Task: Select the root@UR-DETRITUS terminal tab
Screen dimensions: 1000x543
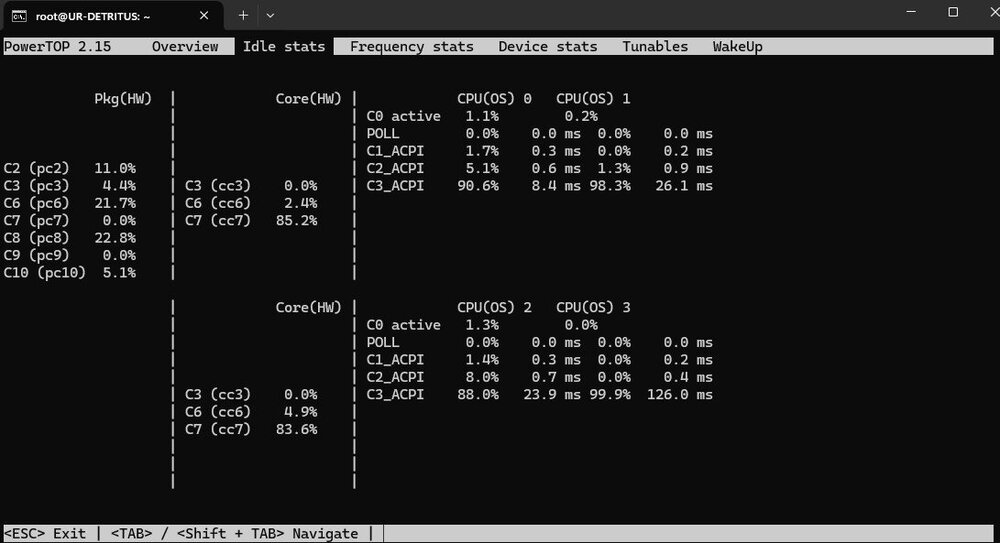Action: click(112, 16)
